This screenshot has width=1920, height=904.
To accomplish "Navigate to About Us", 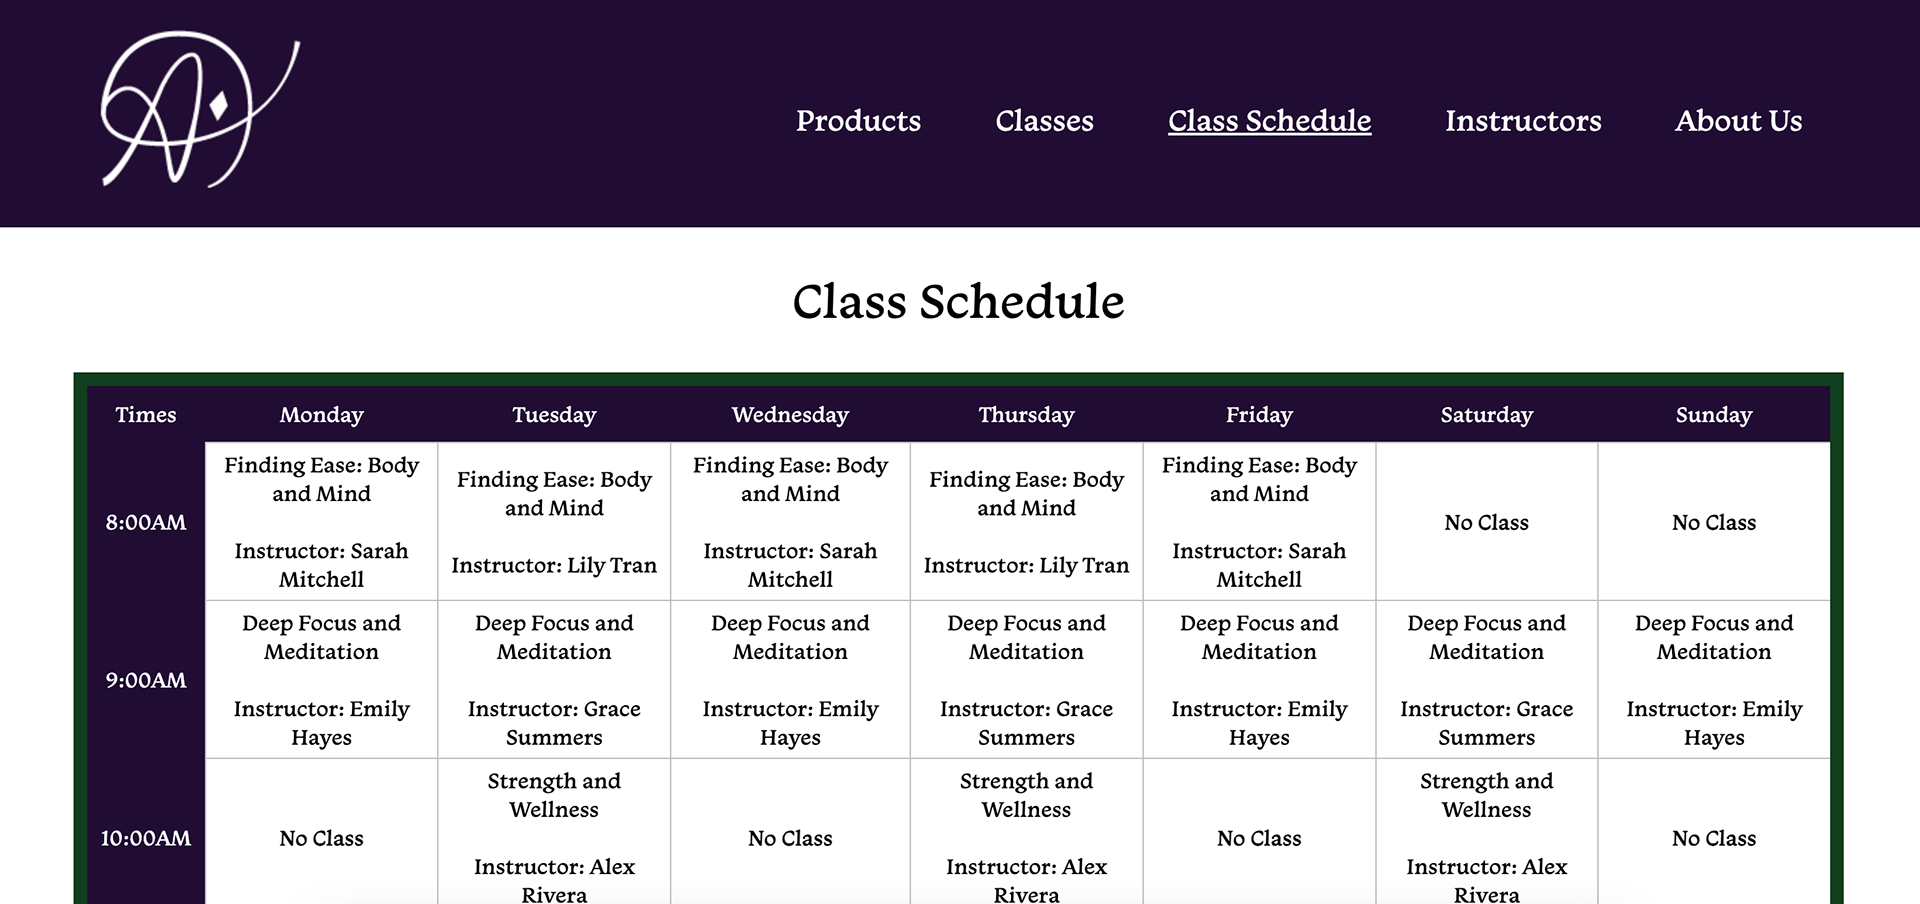I will coord(1738,121).
